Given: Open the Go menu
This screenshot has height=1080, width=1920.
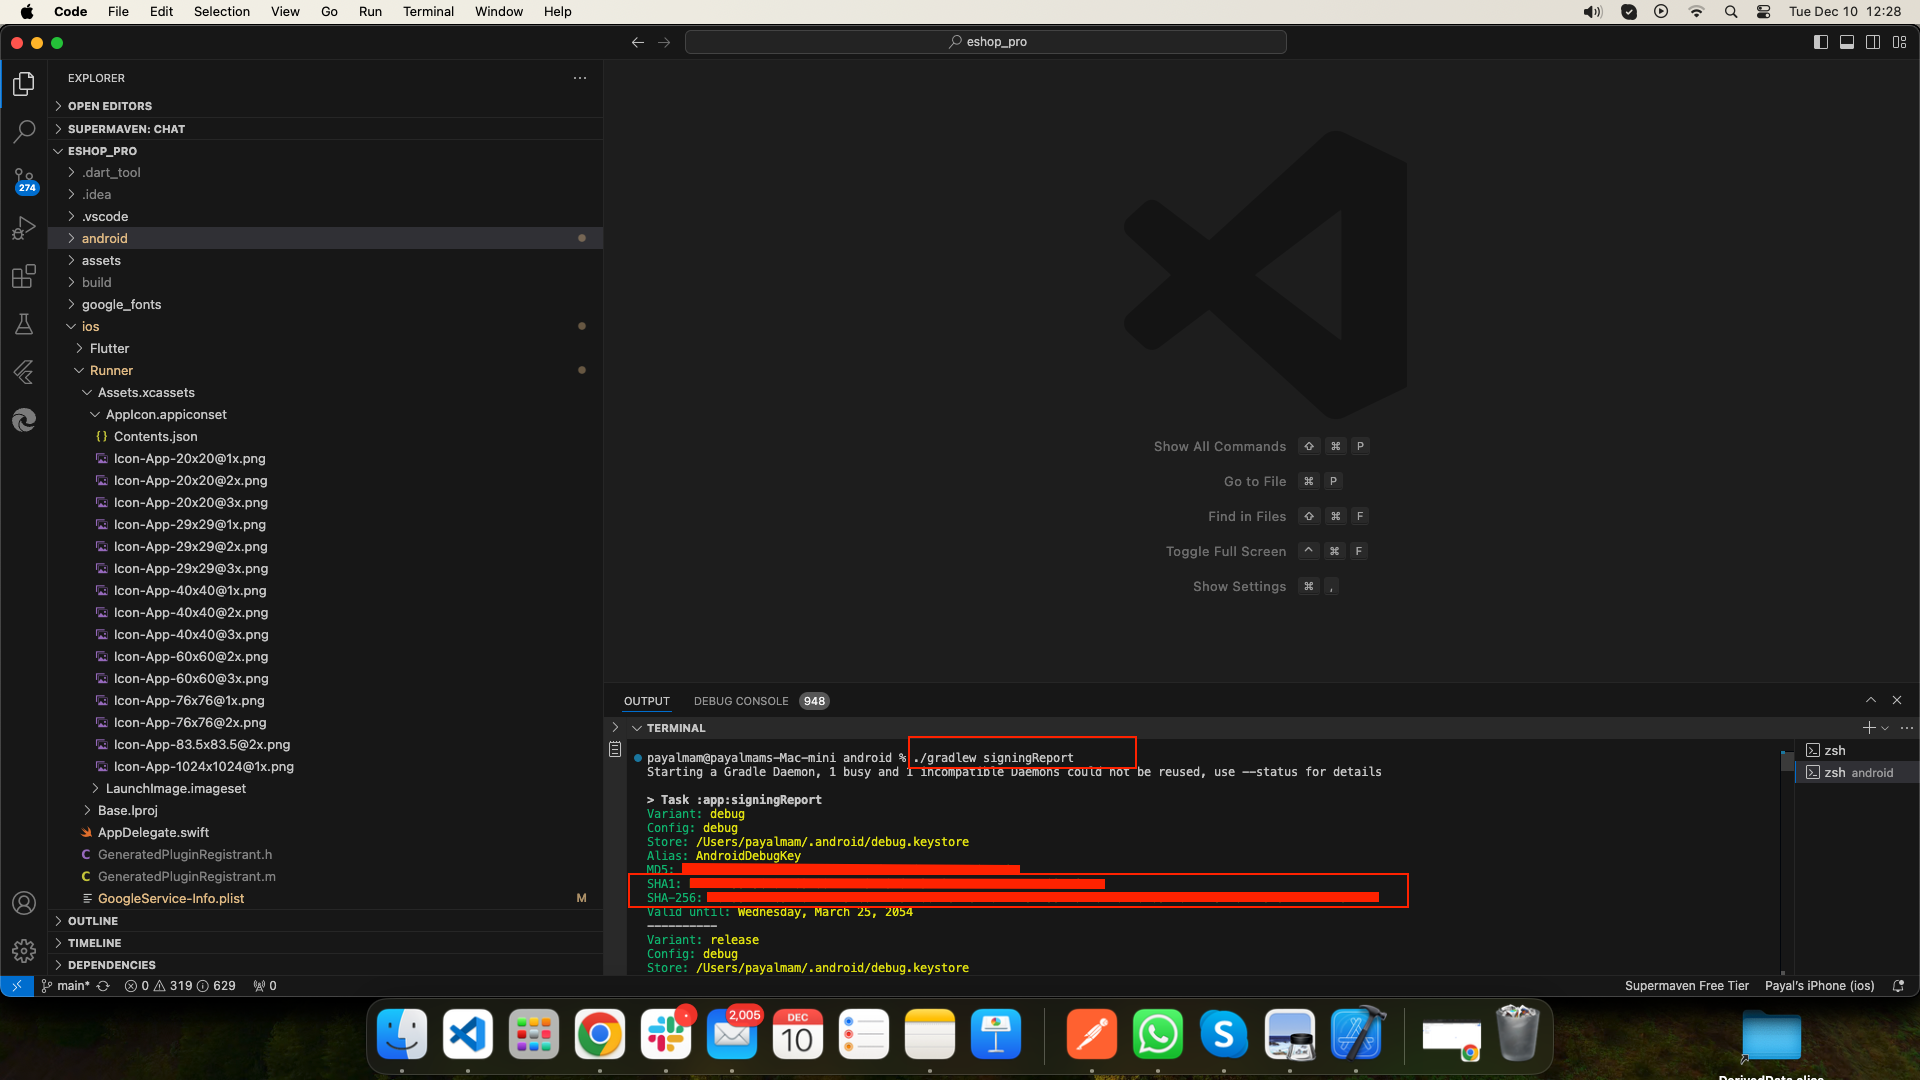Looking at the screenshot, I should pyautogui.click(x=329, y=12).
